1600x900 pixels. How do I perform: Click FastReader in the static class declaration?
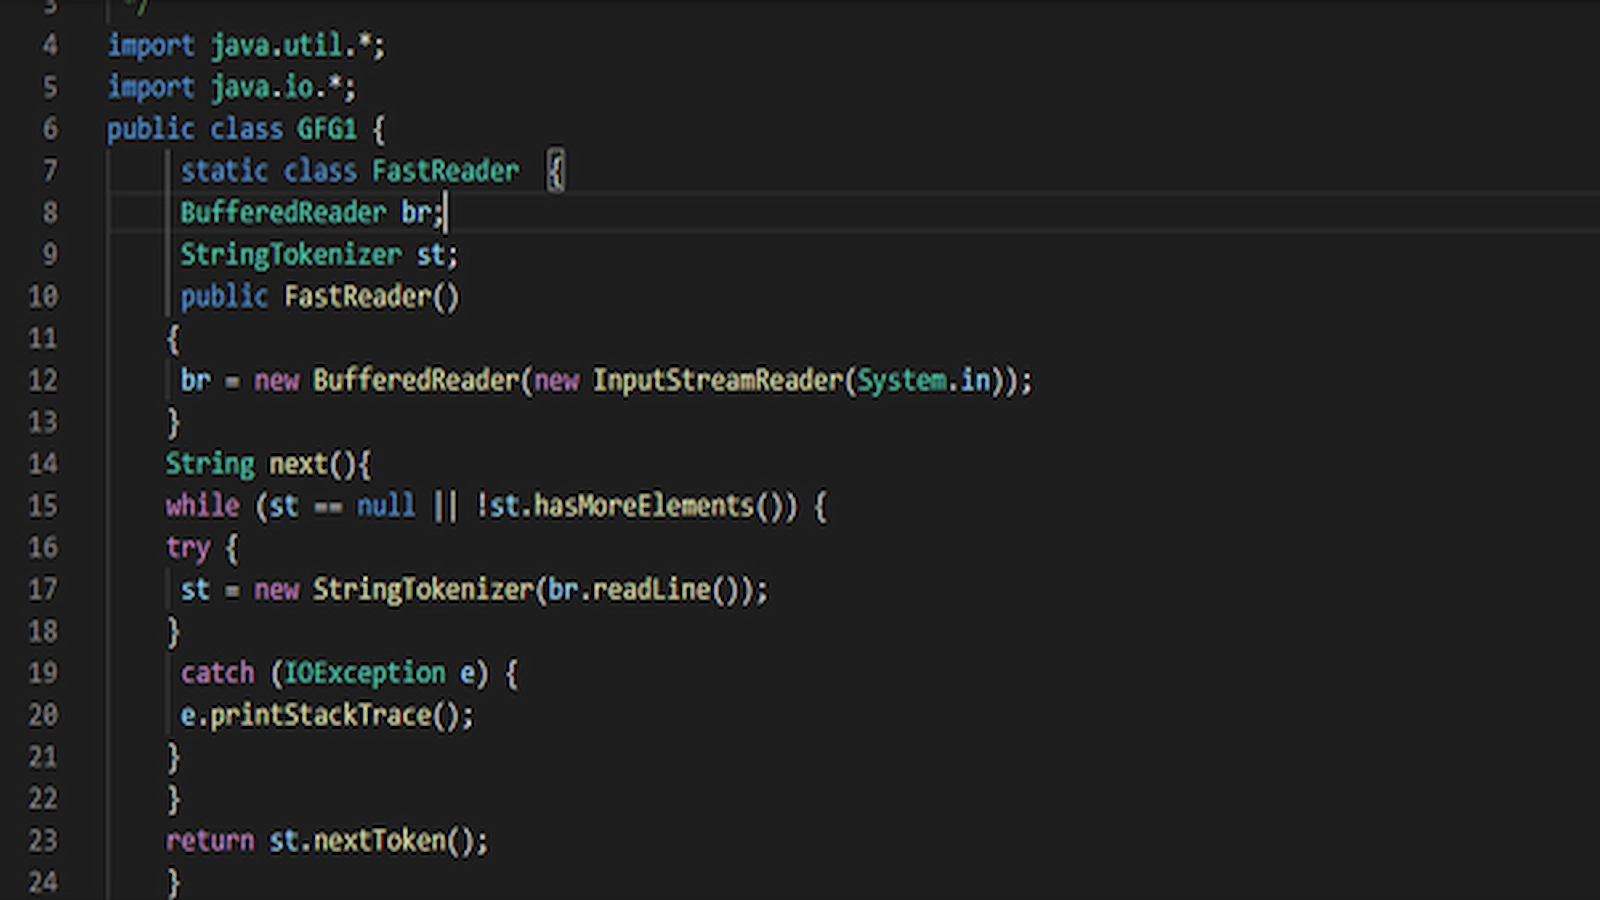click(x=445, y=171)
